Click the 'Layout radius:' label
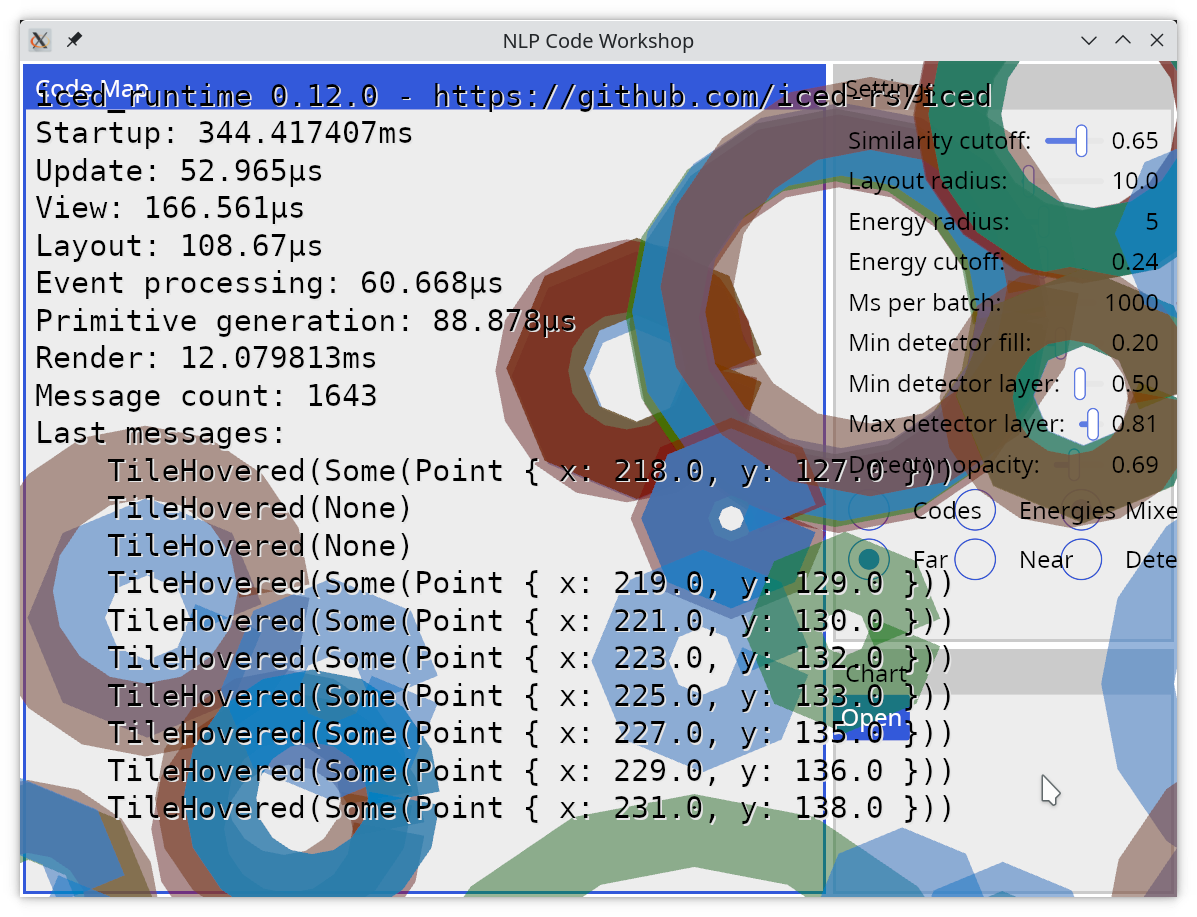This screenshot has width=1197, height=917. [928, 181]
